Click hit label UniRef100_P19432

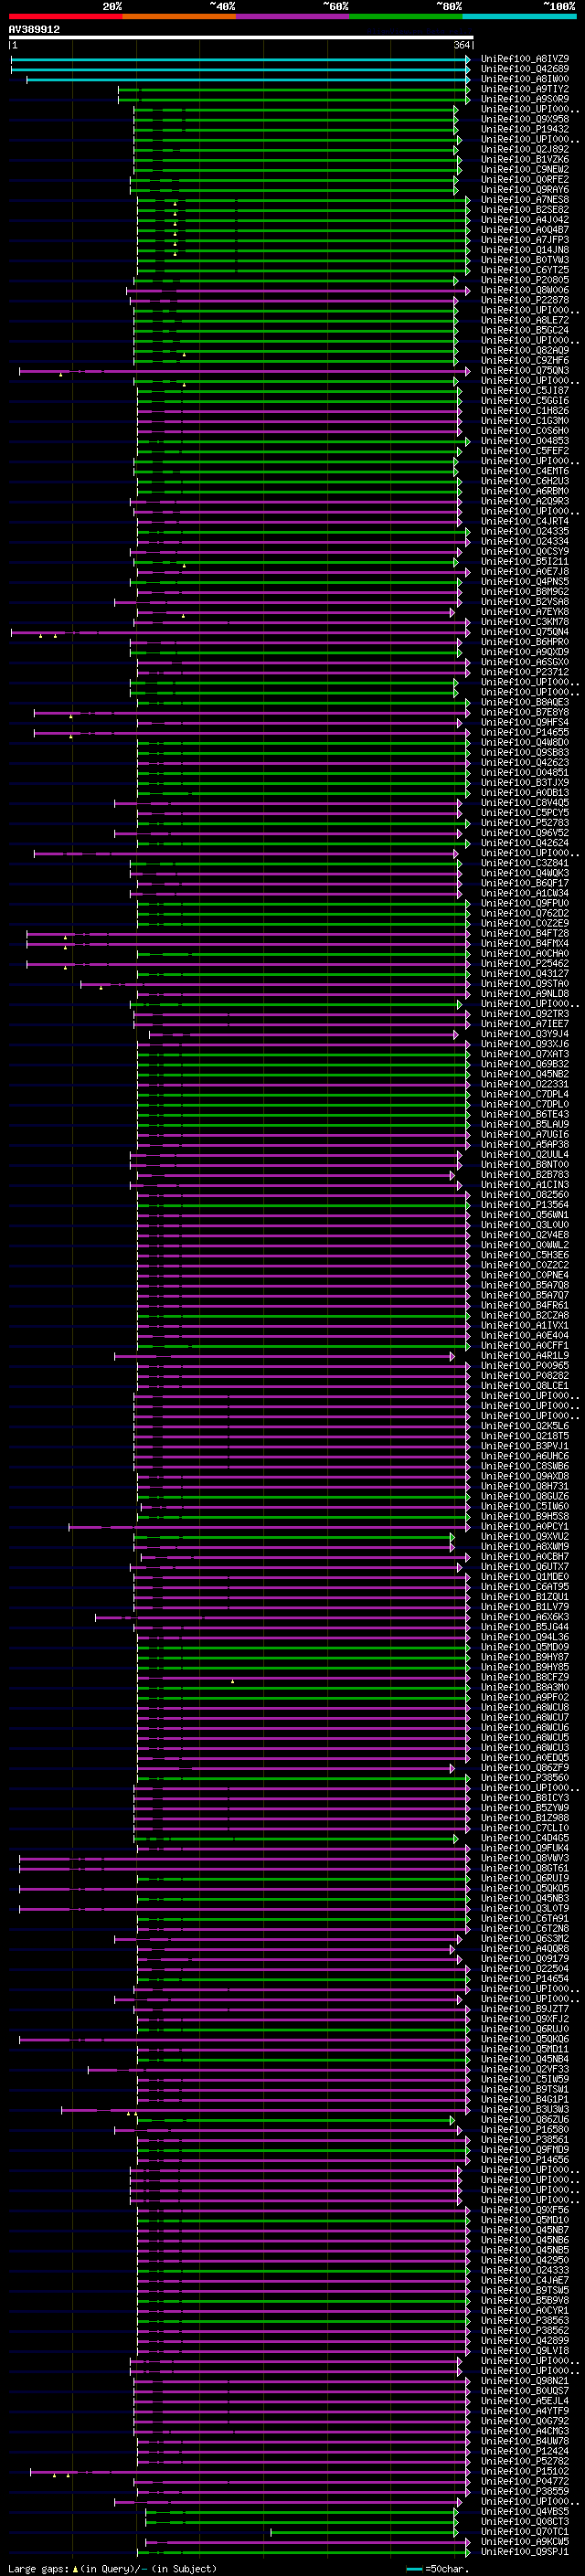pos(525,129)
